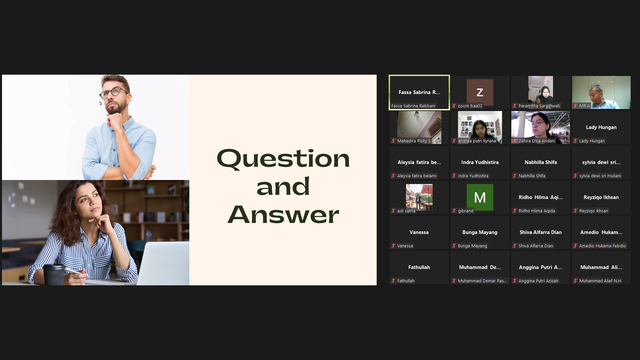Select Mahadira Rizky's ceiling video feed

pos(419,127)
